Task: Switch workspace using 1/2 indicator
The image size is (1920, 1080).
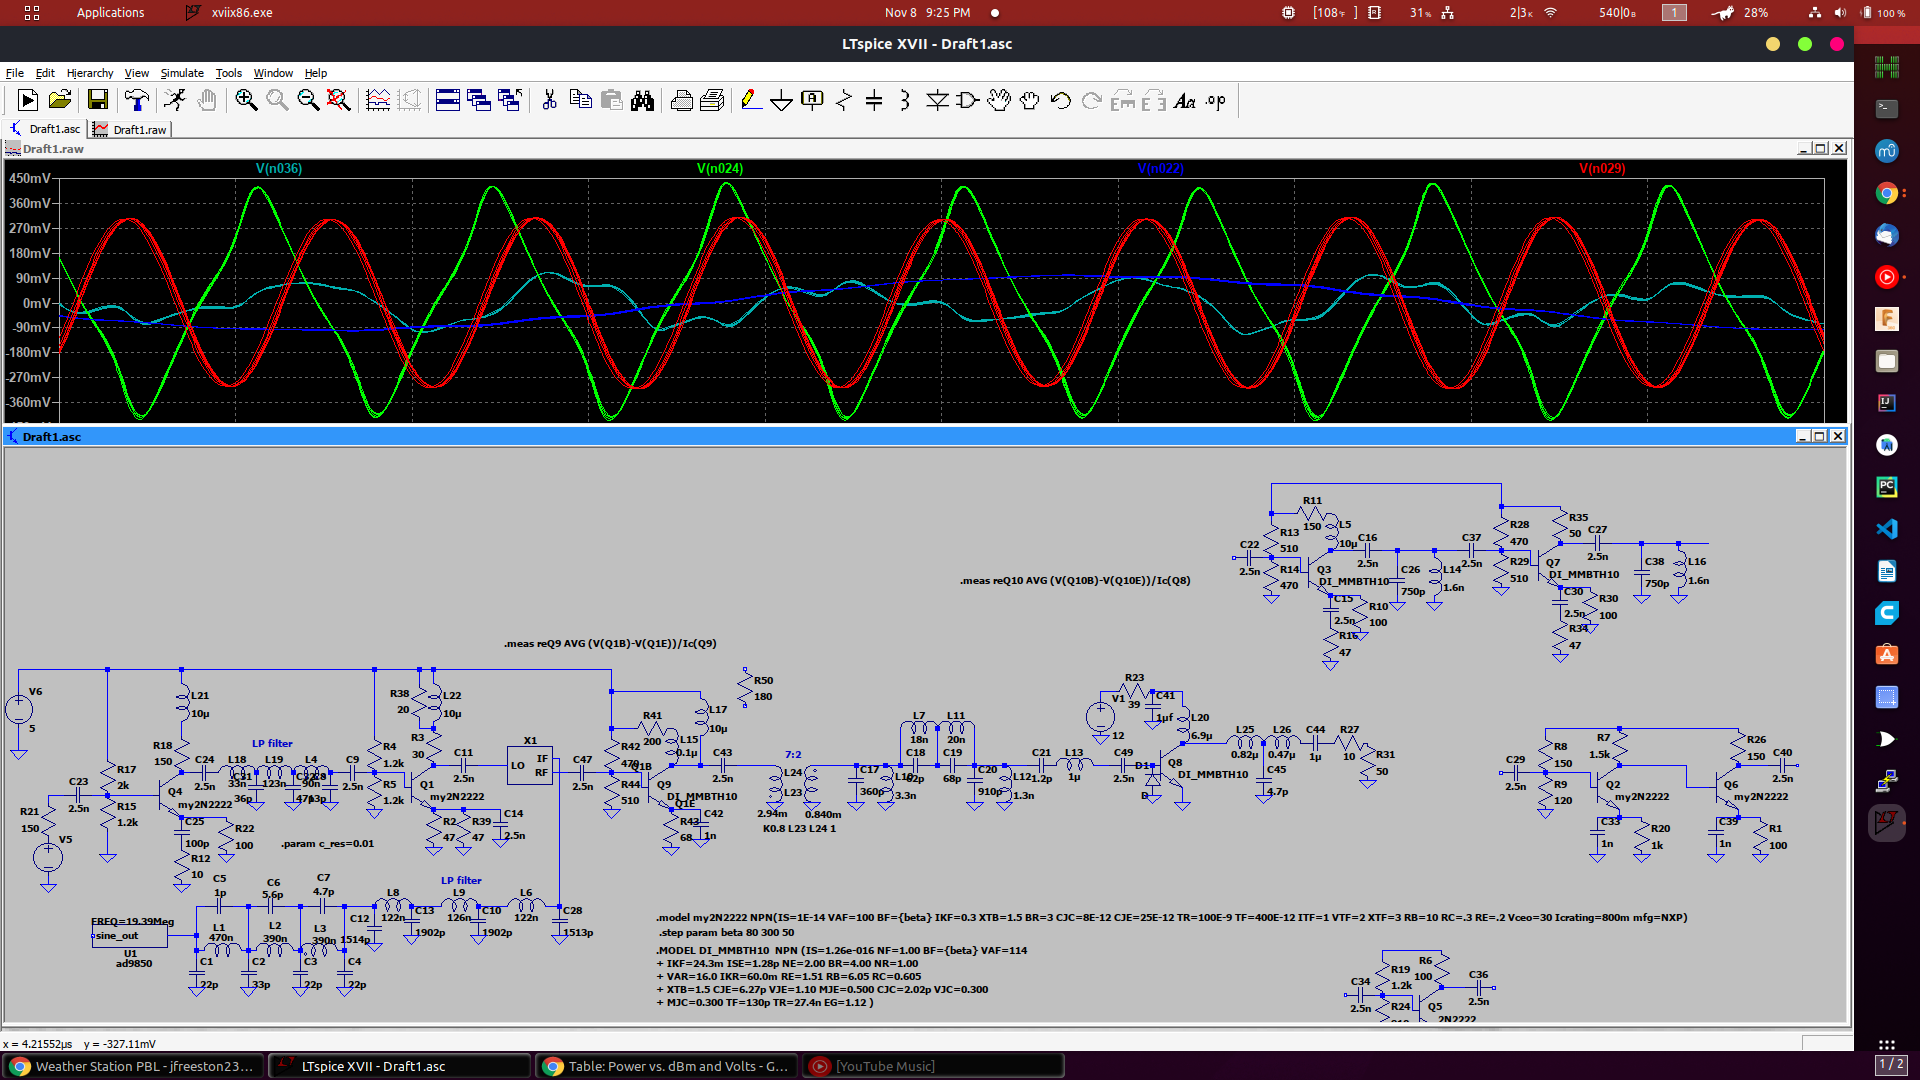Action: (1890, 1064)
